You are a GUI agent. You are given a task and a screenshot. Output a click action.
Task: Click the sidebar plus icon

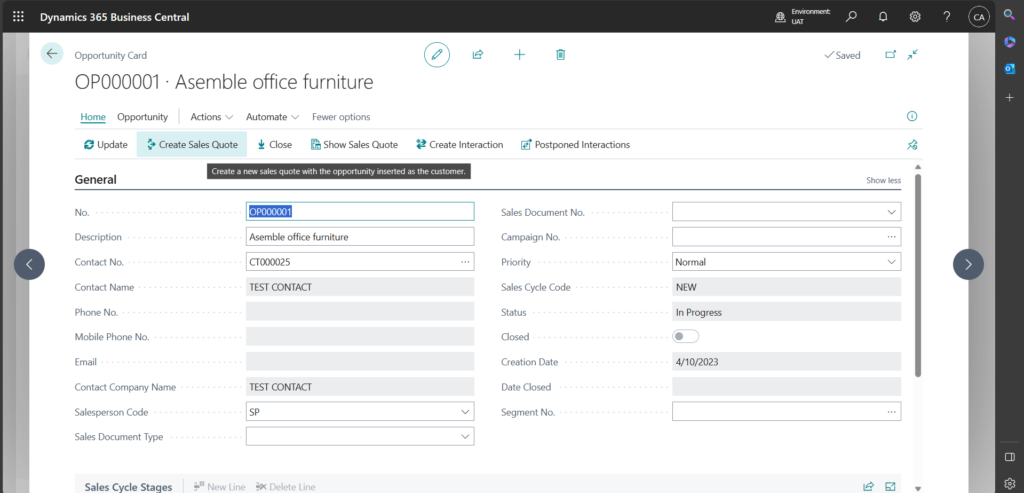tap(1010, 97)
